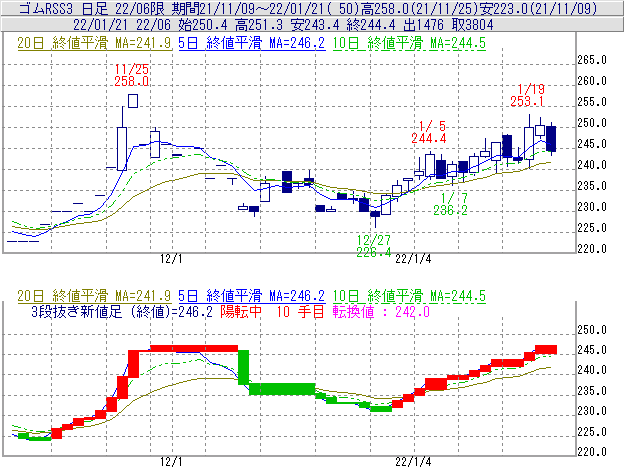624x475 pixels.
Task: Click the 転換値 : 242.0 text
Action: (381, 311)
